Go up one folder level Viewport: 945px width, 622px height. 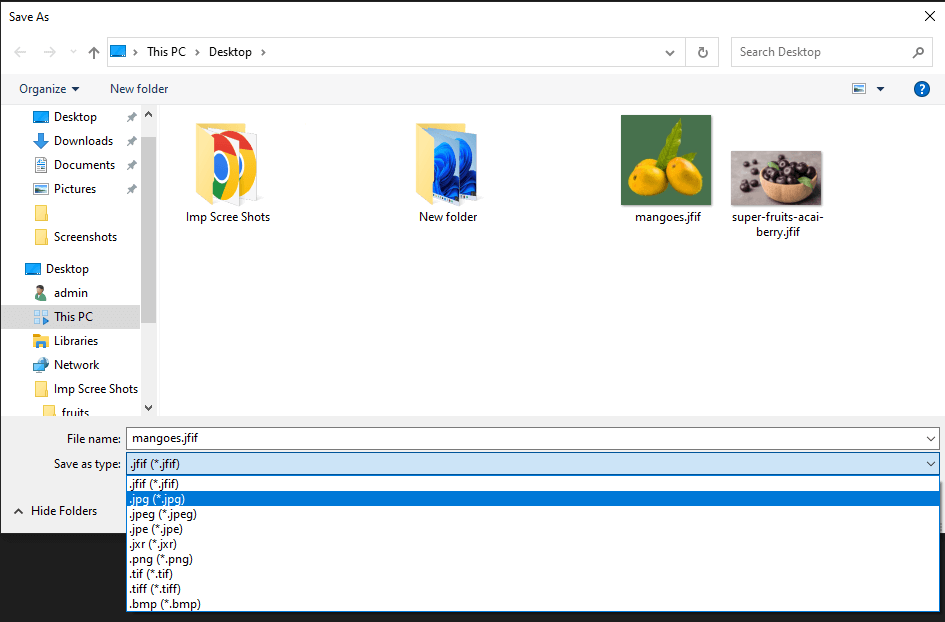tap(93, 52)
